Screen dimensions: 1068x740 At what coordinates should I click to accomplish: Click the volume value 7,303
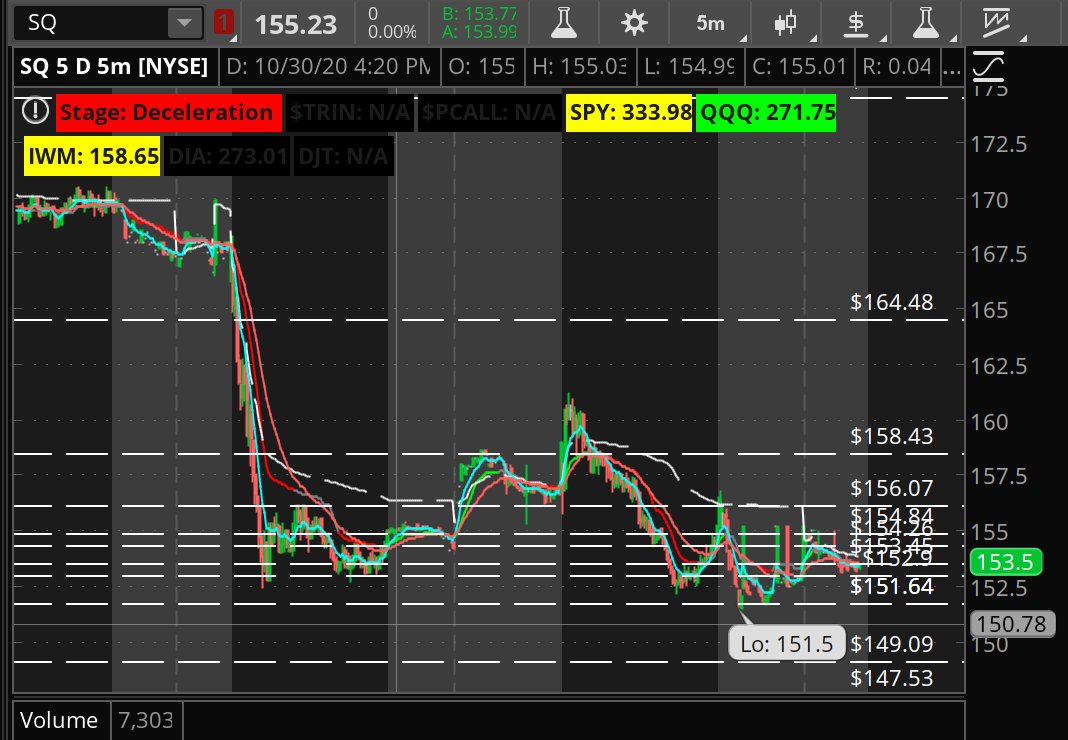(x=146, y=720)
